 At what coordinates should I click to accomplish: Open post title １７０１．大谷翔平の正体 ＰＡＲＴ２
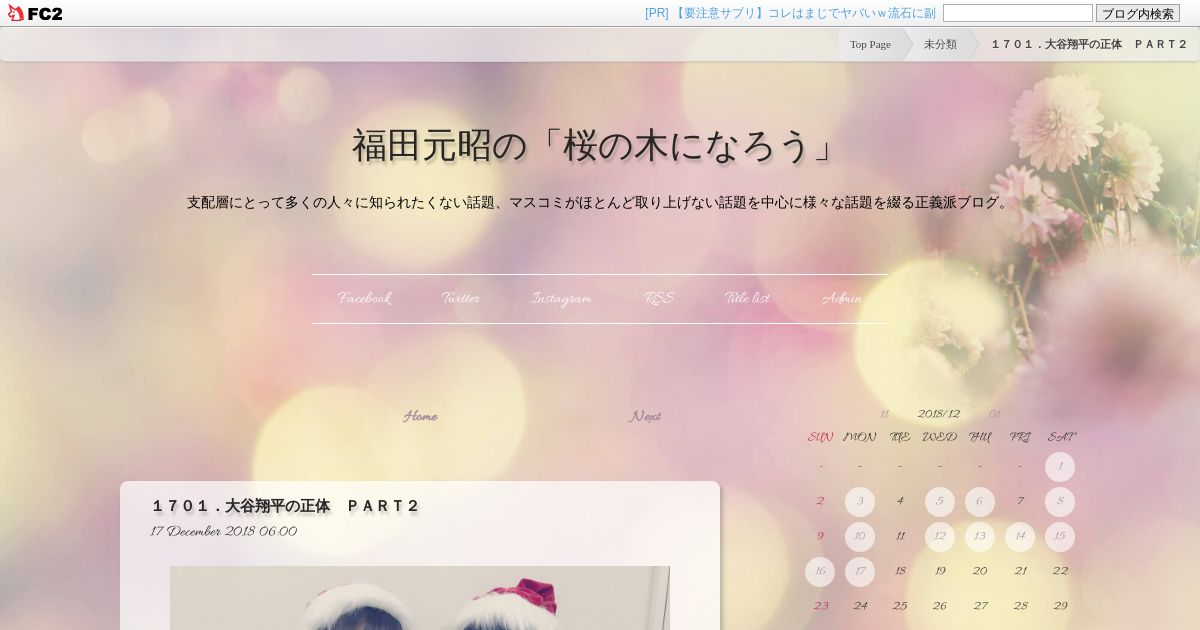point(285,506)
